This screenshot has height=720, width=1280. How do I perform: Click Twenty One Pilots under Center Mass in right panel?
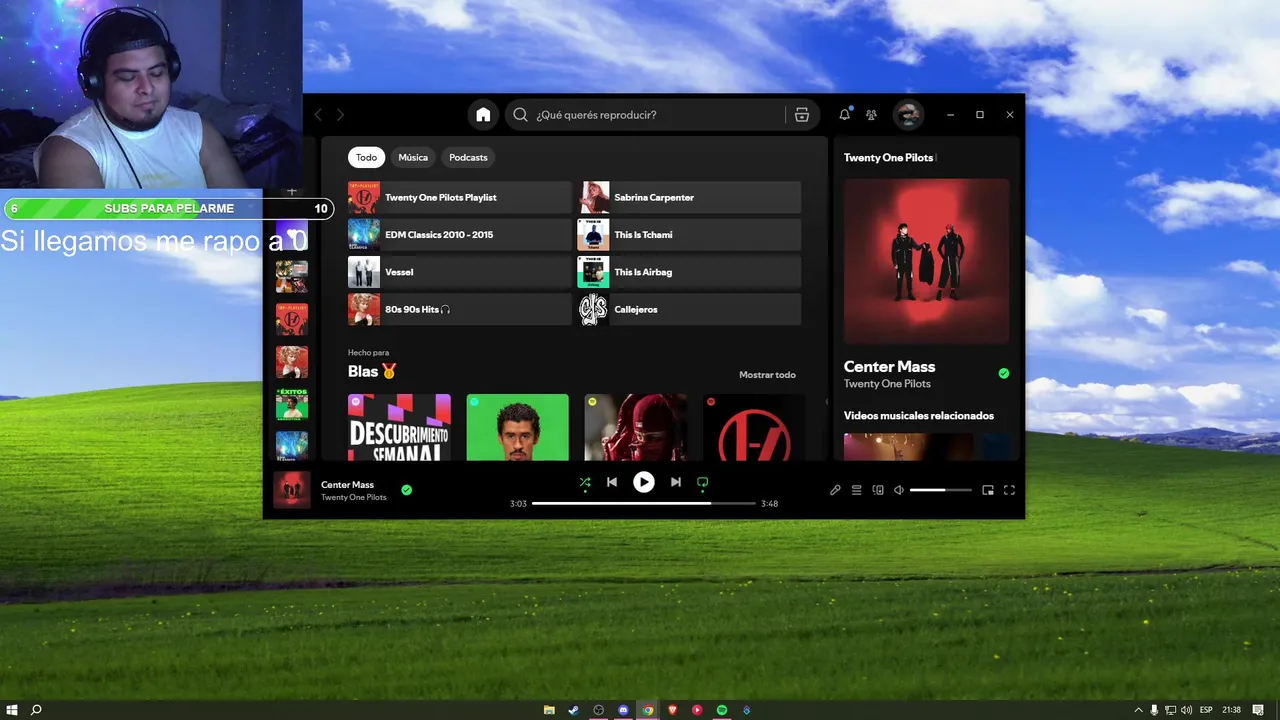(887, 384)
